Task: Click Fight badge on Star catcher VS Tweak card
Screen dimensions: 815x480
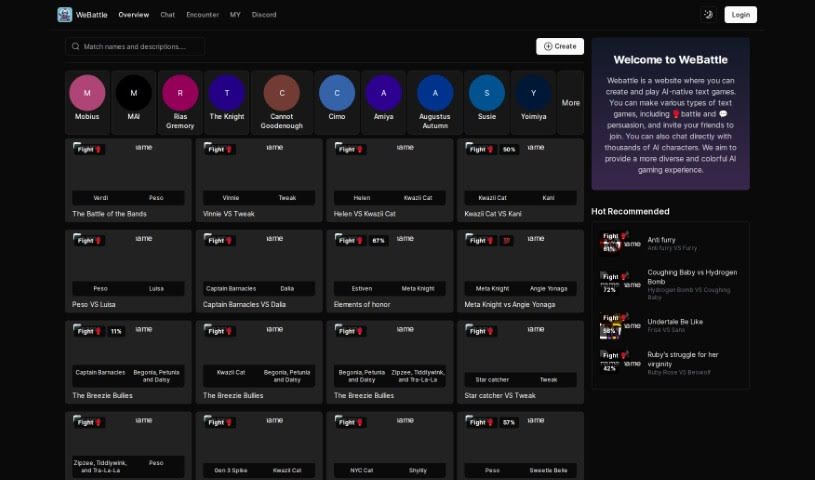Action: (x=482, y=331)
